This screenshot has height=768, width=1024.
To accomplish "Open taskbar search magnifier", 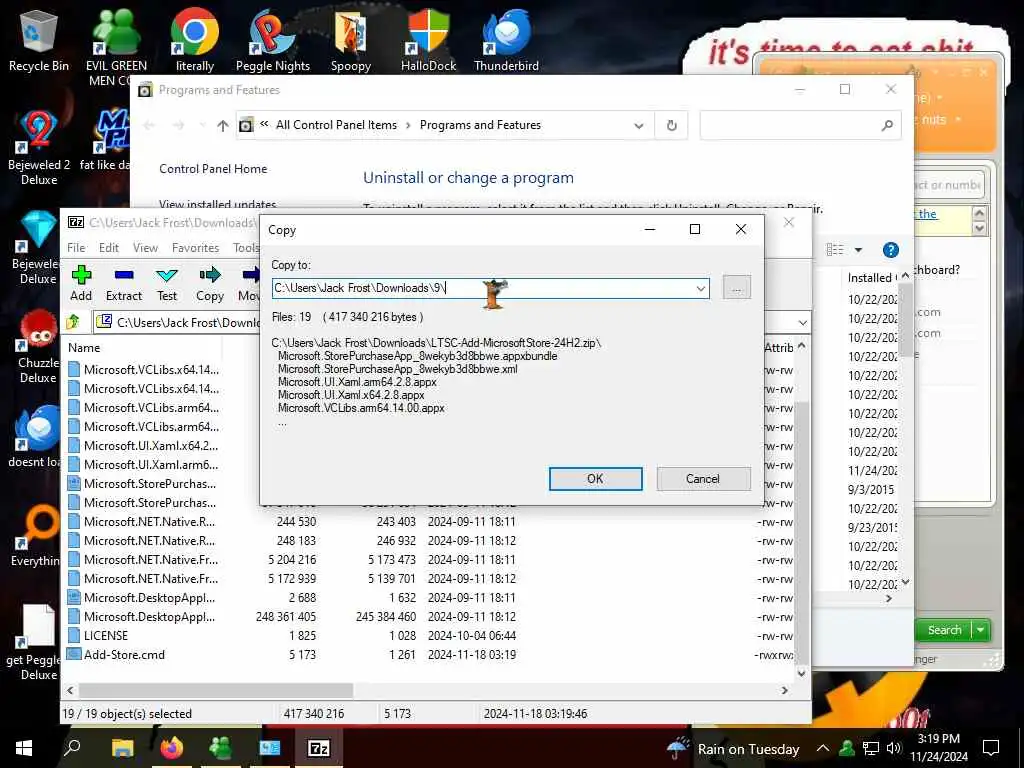I will pyautogui.click(x=72, y=748).
